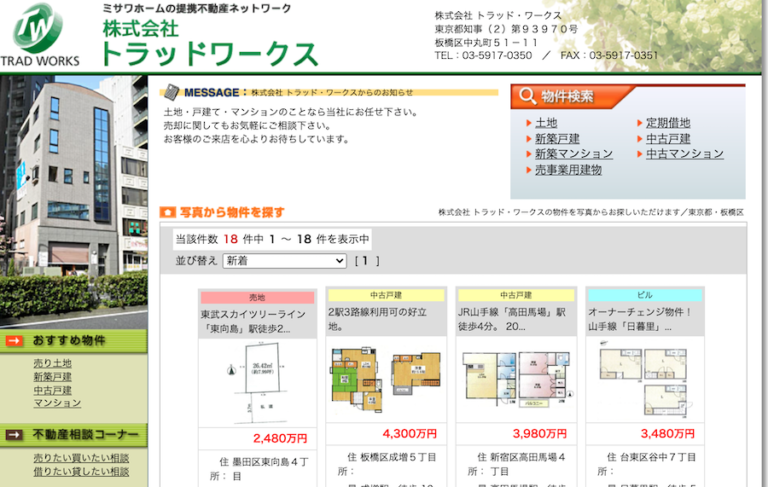
Task: Click the 売地 category label
Action: tap(257, 297)
